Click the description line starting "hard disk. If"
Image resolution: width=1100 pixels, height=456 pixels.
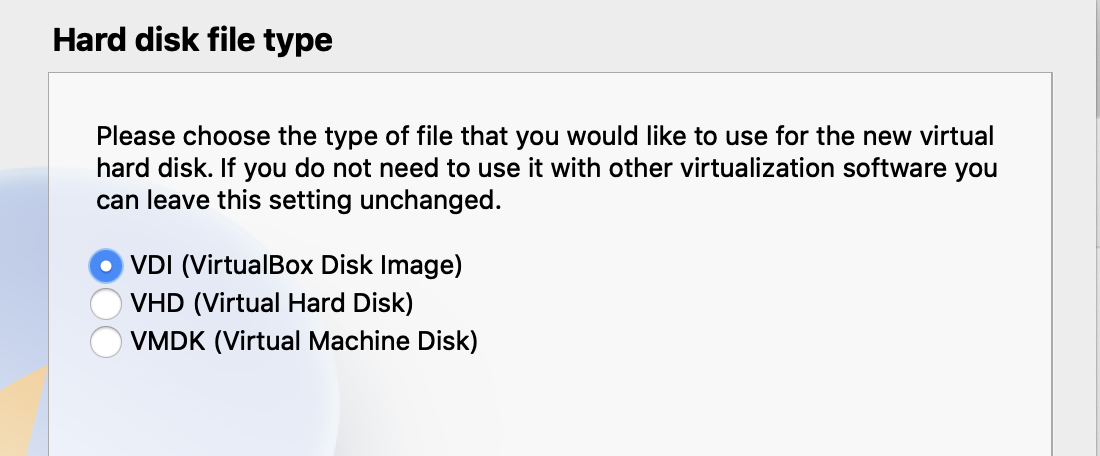coord(545,168)
